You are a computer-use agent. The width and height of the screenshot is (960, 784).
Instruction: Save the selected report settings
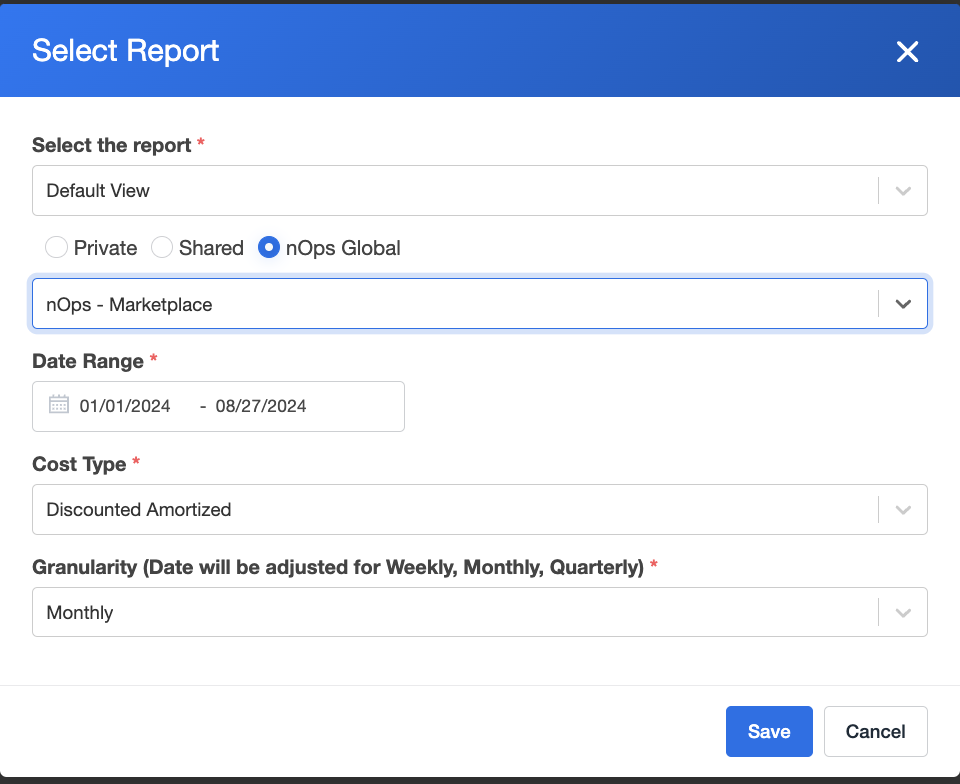click(769, 731)
